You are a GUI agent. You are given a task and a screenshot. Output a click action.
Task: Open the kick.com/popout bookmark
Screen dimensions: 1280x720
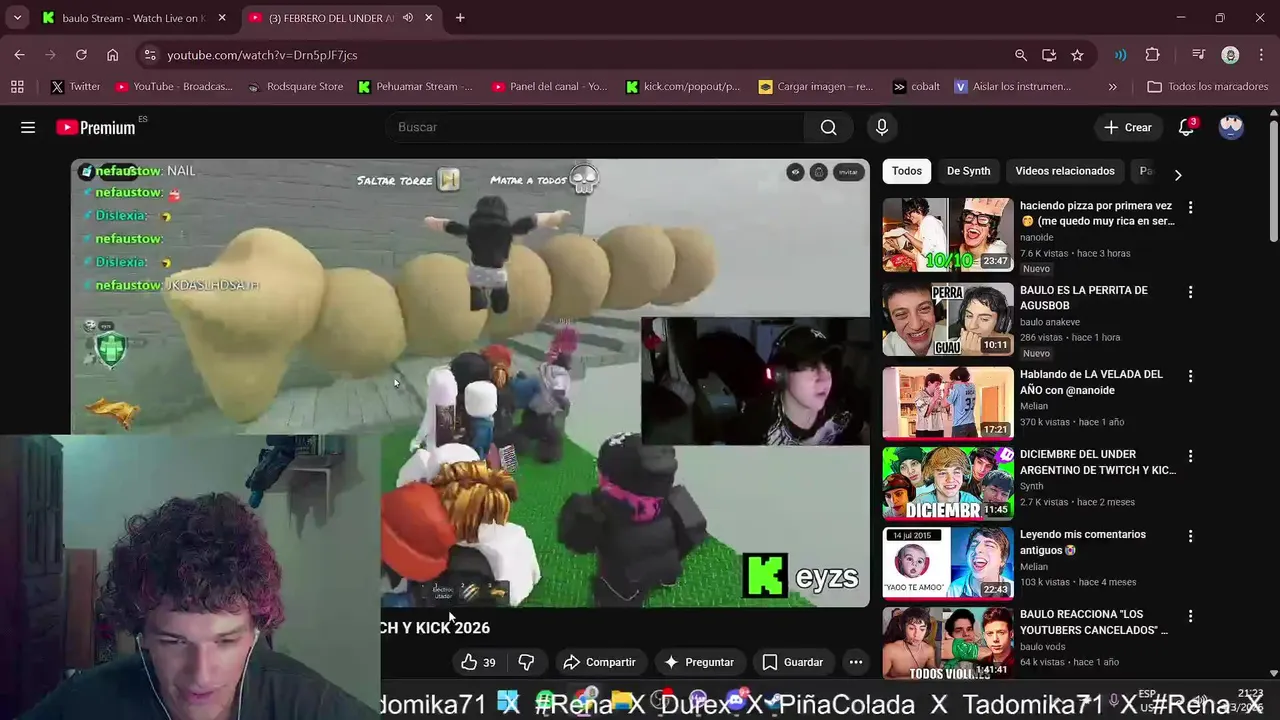(683, 87)
